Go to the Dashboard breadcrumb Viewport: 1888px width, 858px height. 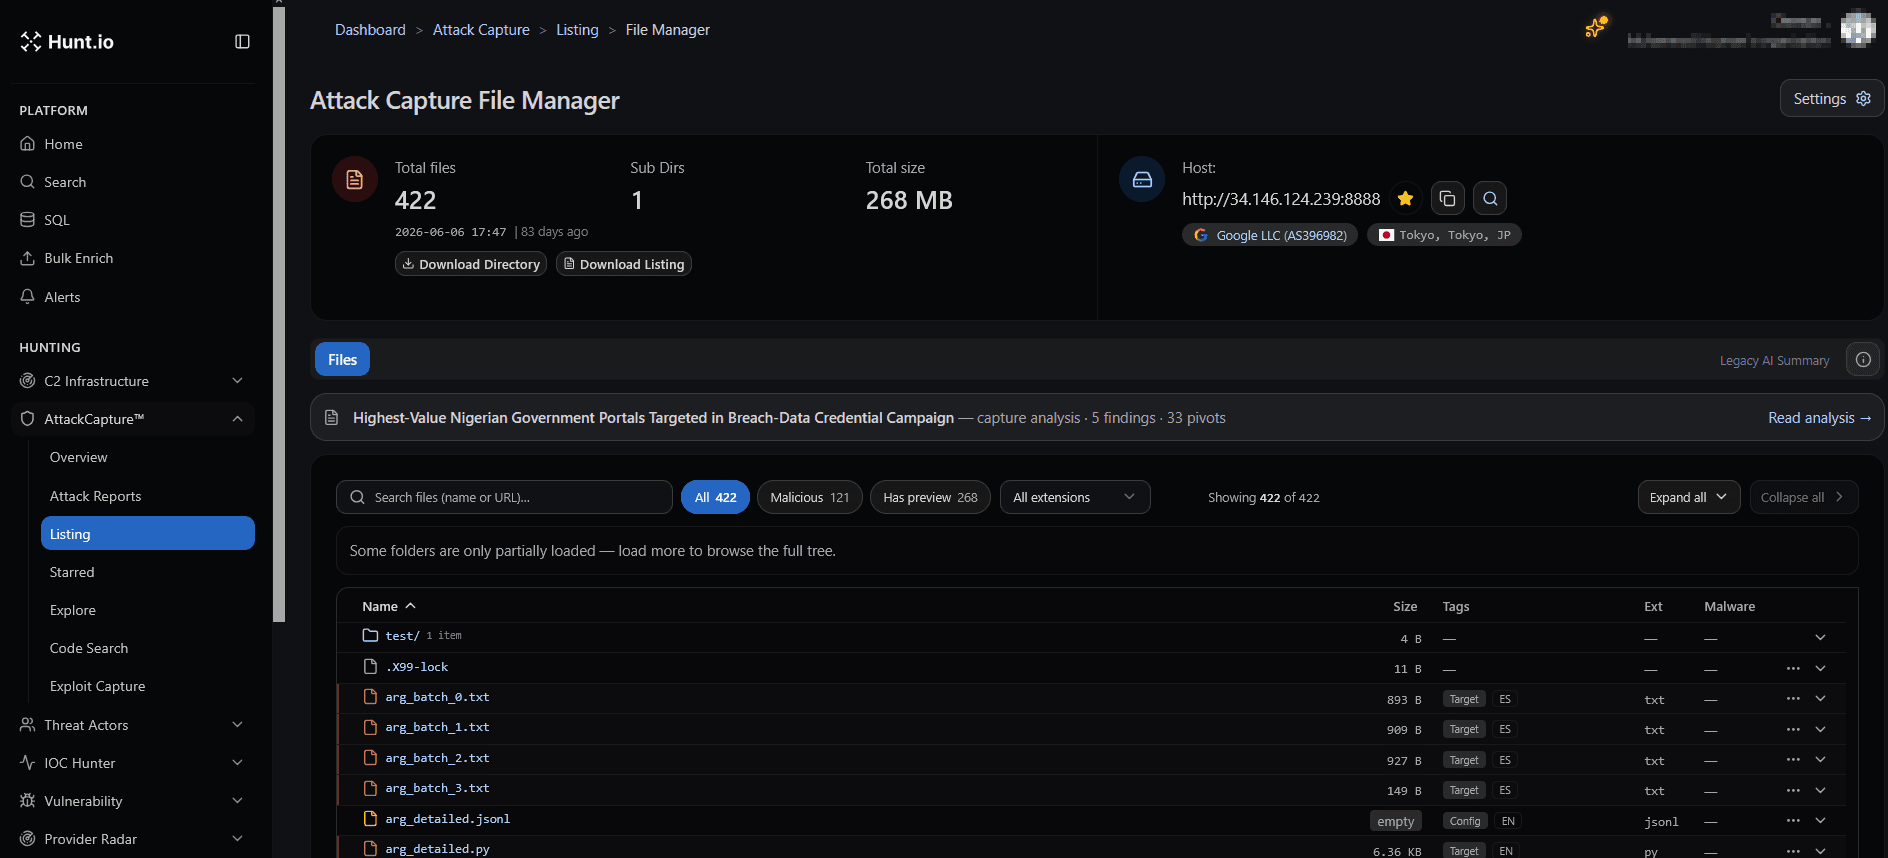pos(370,30)
